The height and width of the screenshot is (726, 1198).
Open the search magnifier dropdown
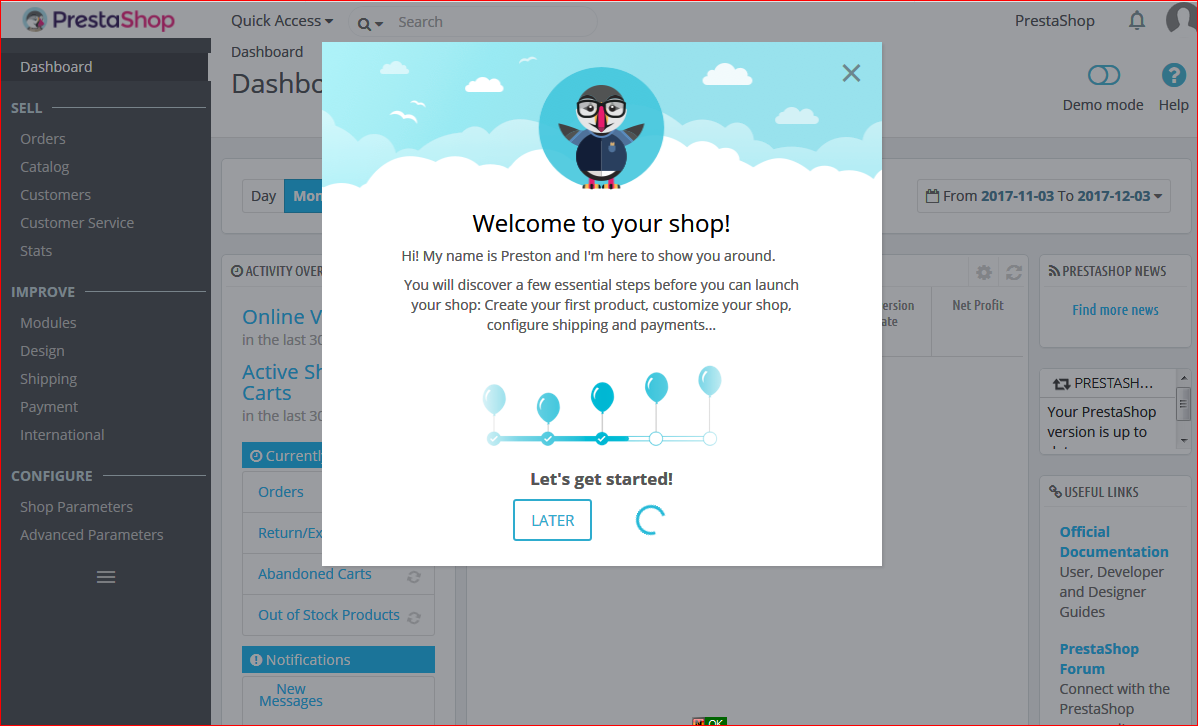pos(370,24)
